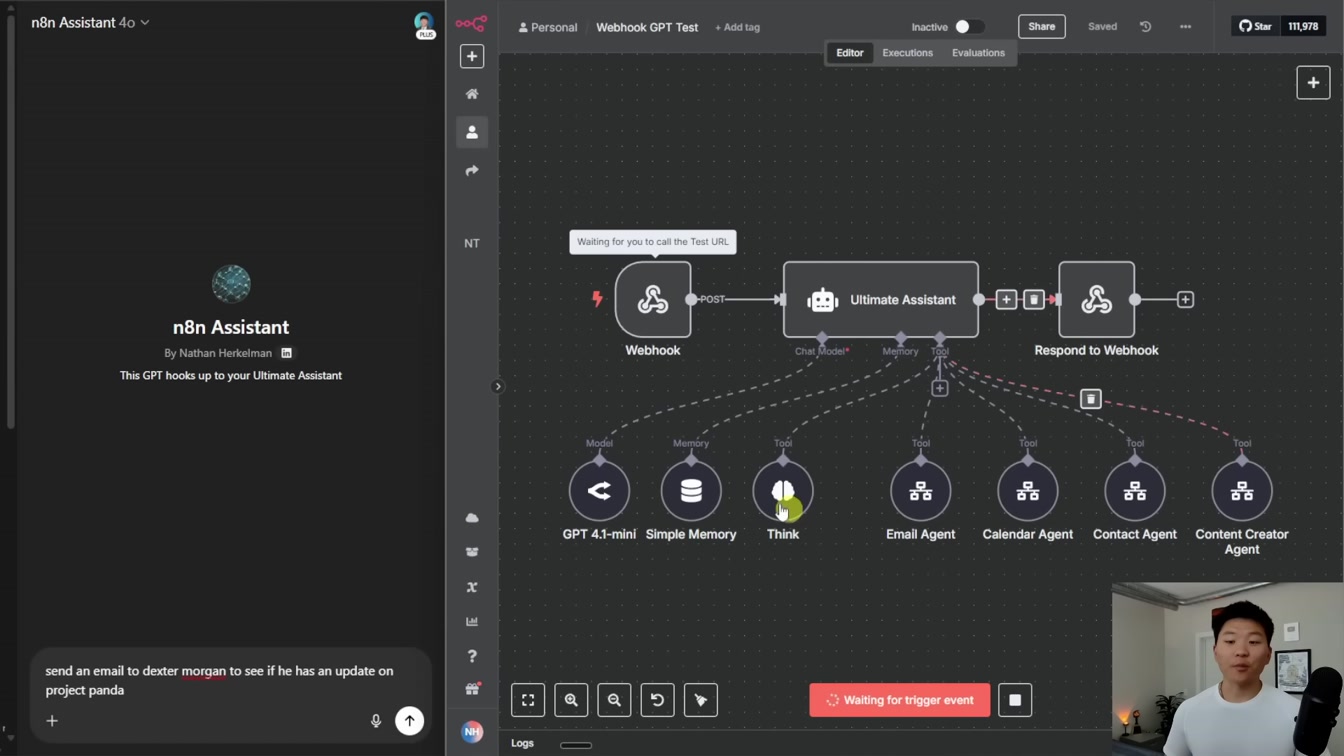Click the robot icon in sidebar
Image resolution: width=1344 pixels, height=756 pixels.
pyautogui.click(x=472, y=552)
